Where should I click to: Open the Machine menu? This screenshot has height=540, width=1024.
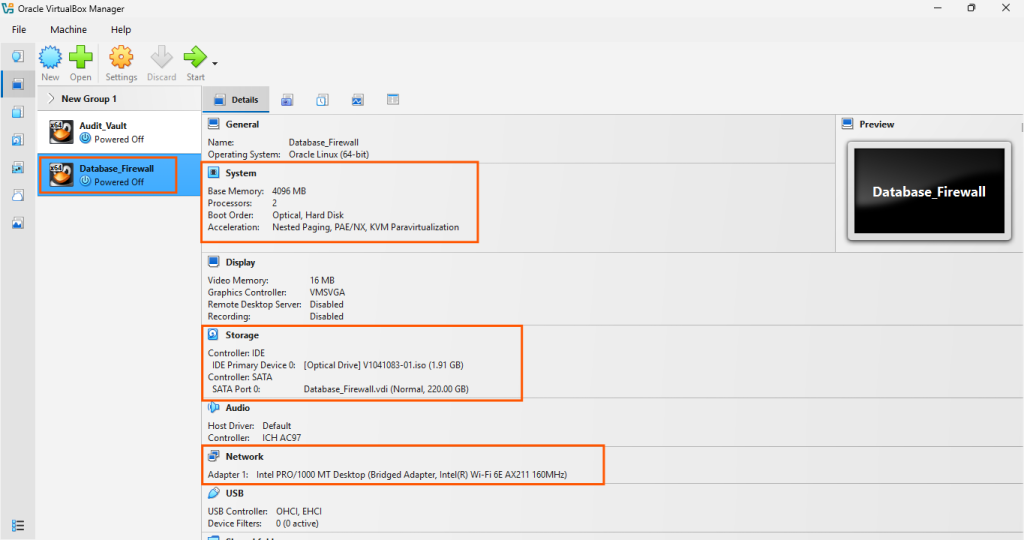[69, 29]
